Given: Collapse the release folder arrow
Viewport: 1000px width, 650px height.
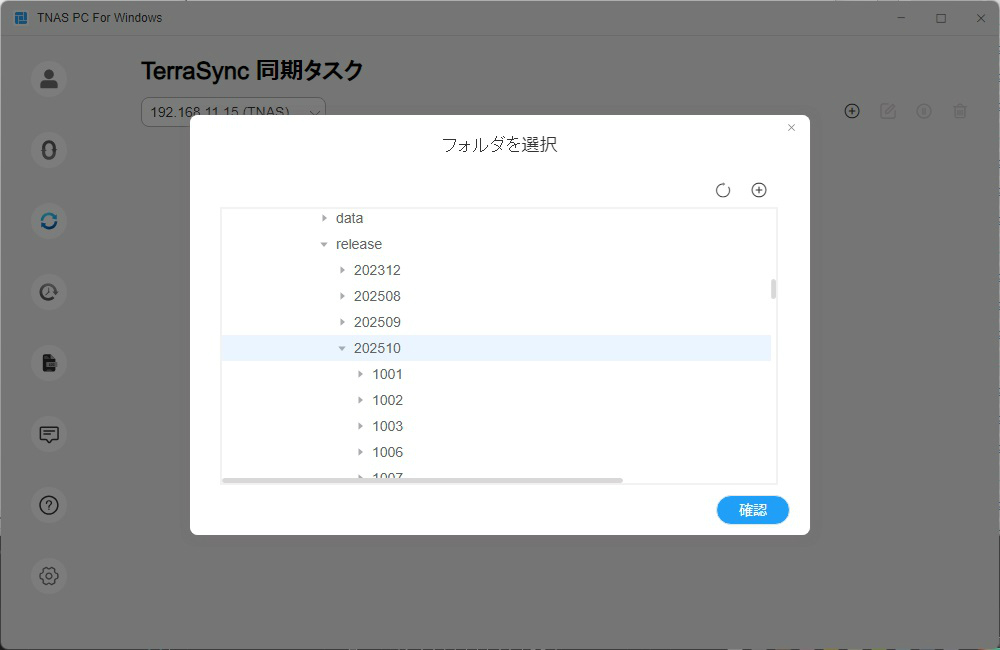Looking at the screenshot, I should [x=324, y=244].
